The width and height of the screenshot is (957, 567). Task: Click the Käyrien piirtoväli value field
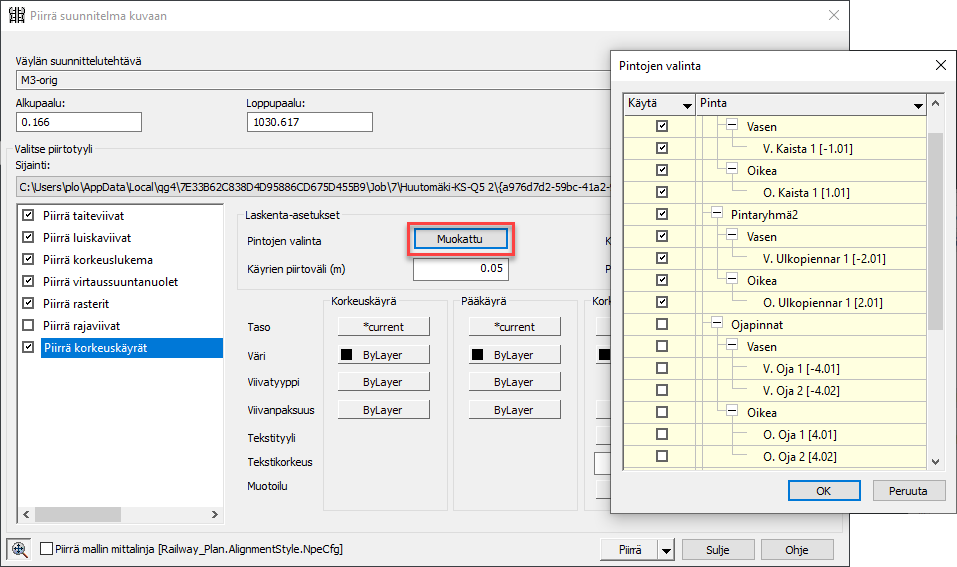(x=461, y=269)
